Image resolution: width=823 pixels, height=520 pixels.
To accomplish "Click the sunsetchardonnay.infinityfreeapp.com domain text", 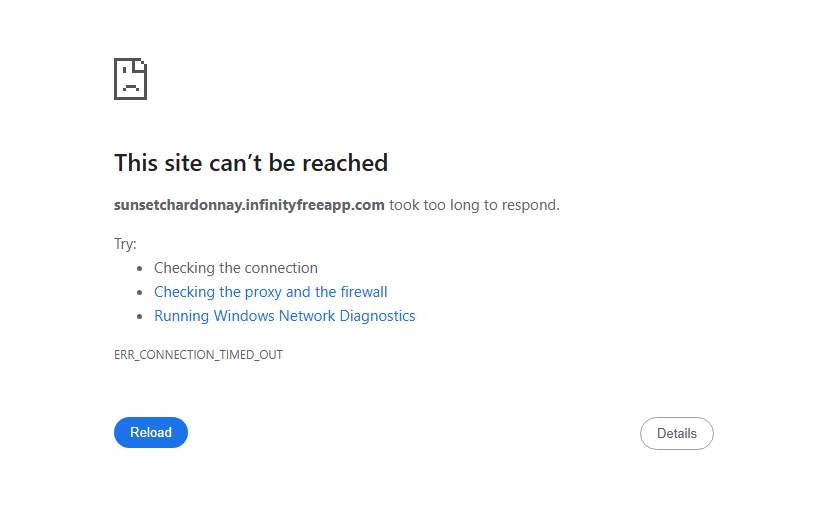I will 249,205.
